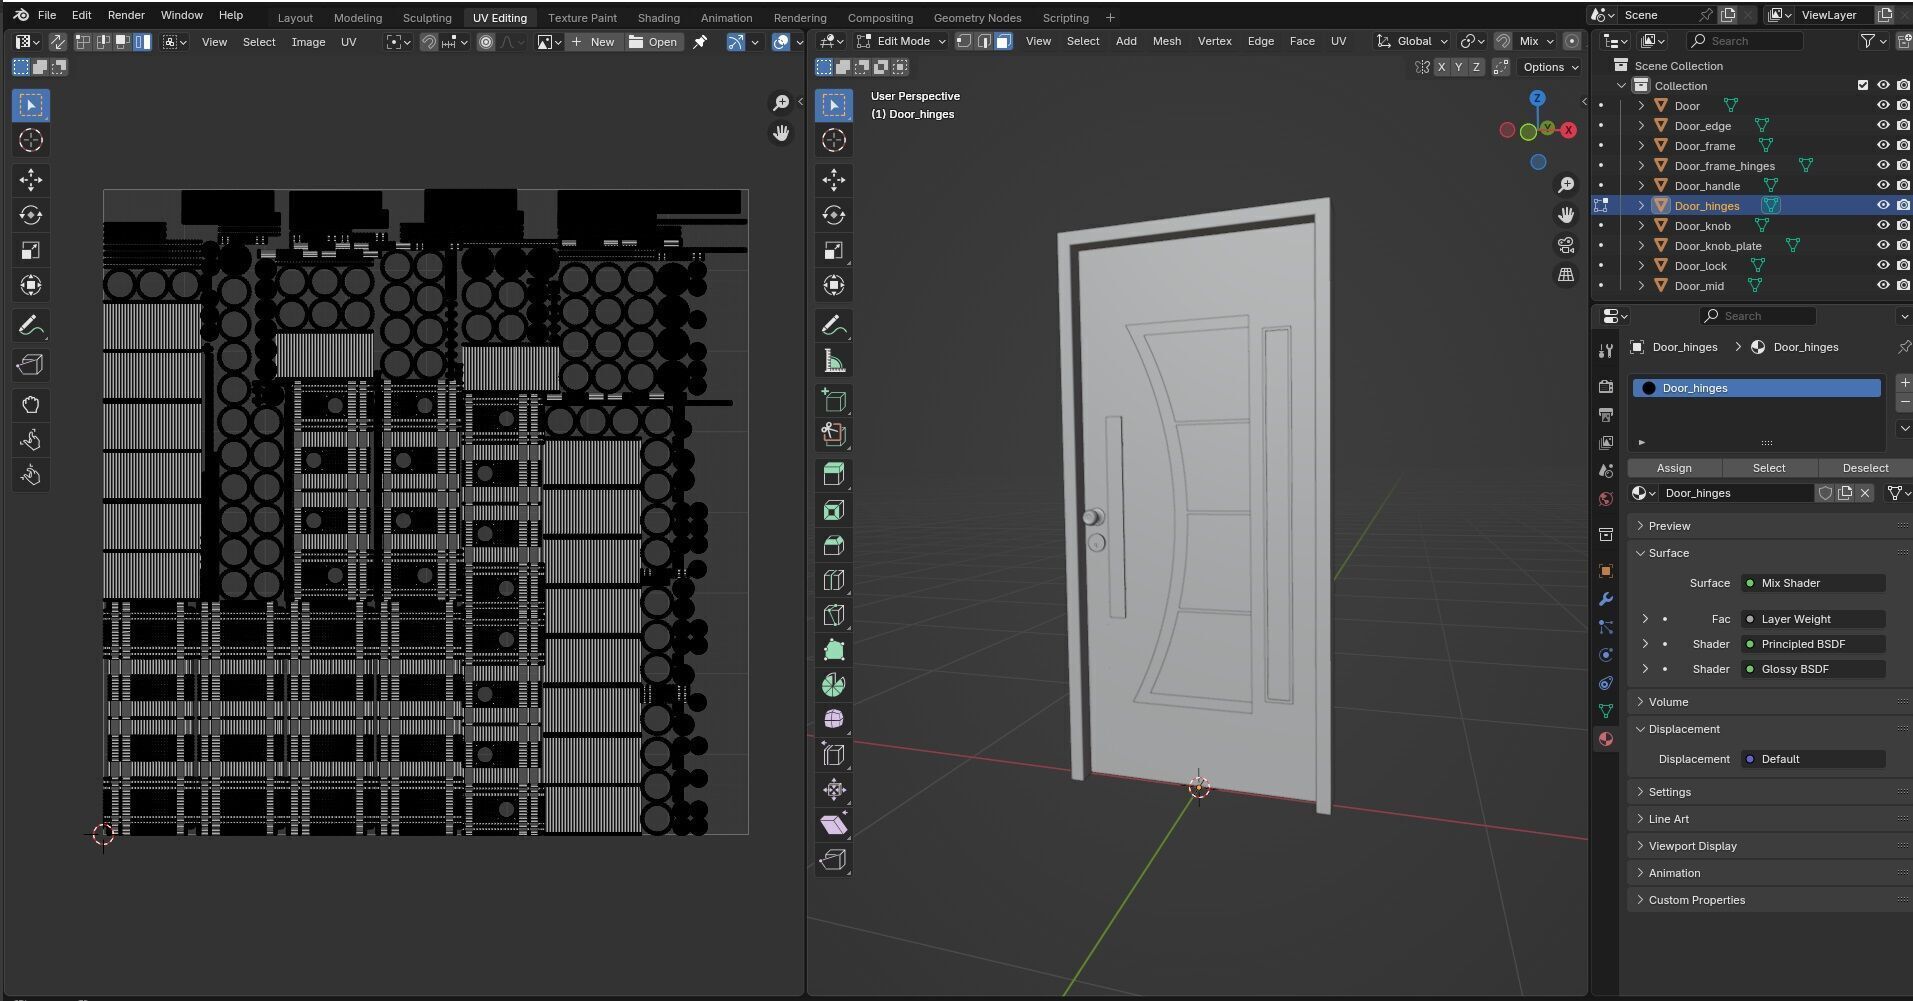This screenshot has height=1001, width=1913.
Task: Click New image button in UV editor
Action: 594,42
